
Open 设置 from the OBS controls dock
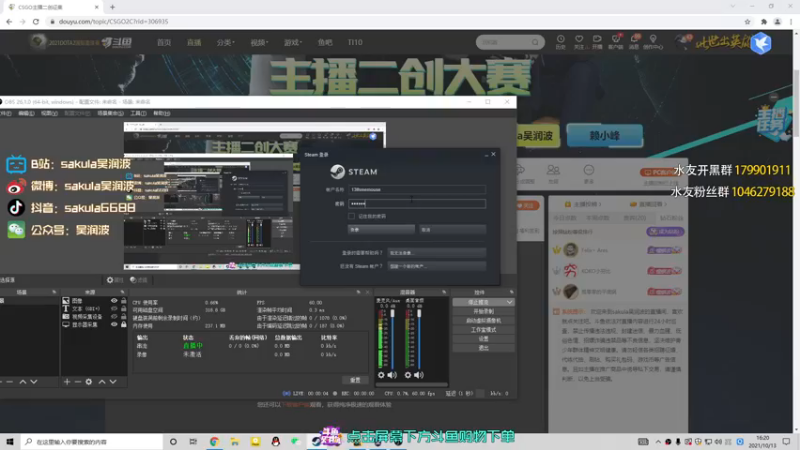click(483, 339)
